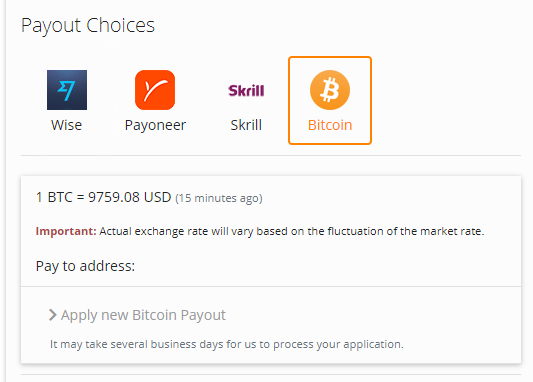
Task: Click the 15 minutes ago timestamp
Action: (219, 198)
